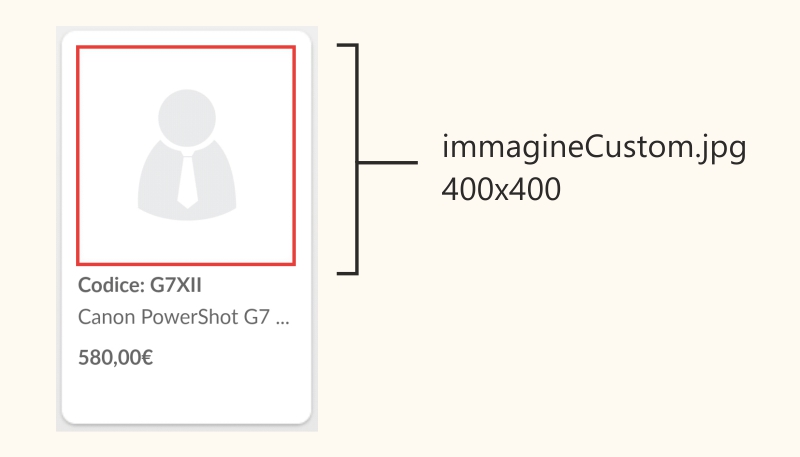Click empty white area below the price
Image resolution: width=800 pixels, height=457 pixels.
pyautogui.click(x=186, y=395)
